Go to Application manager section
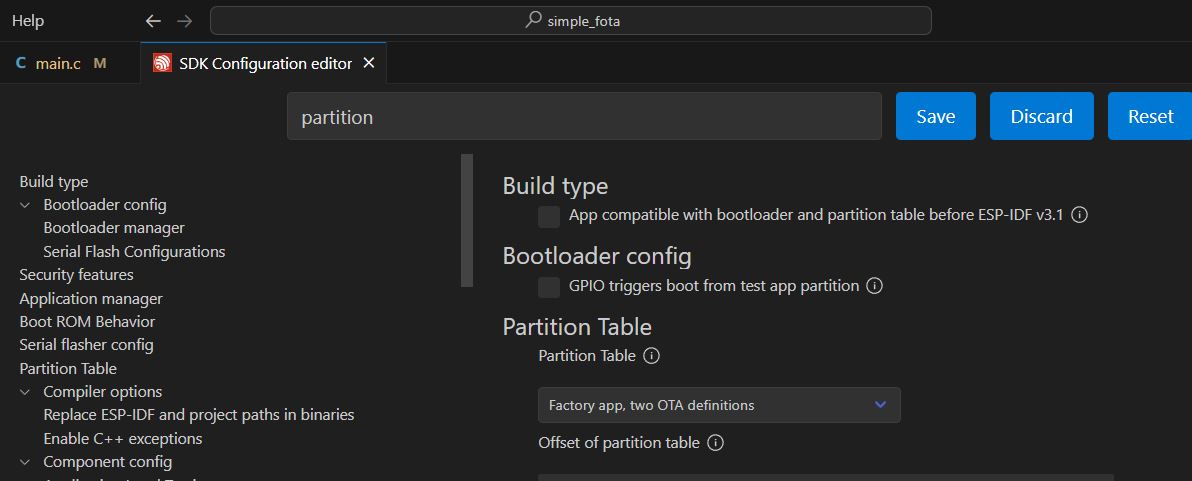 (x=90, y=299)
